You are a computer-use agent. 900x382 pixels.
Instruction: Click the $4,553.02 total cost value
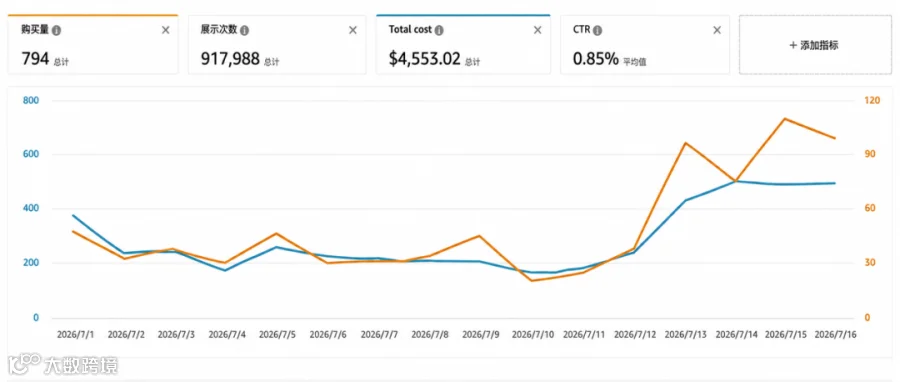click(424, 59)
